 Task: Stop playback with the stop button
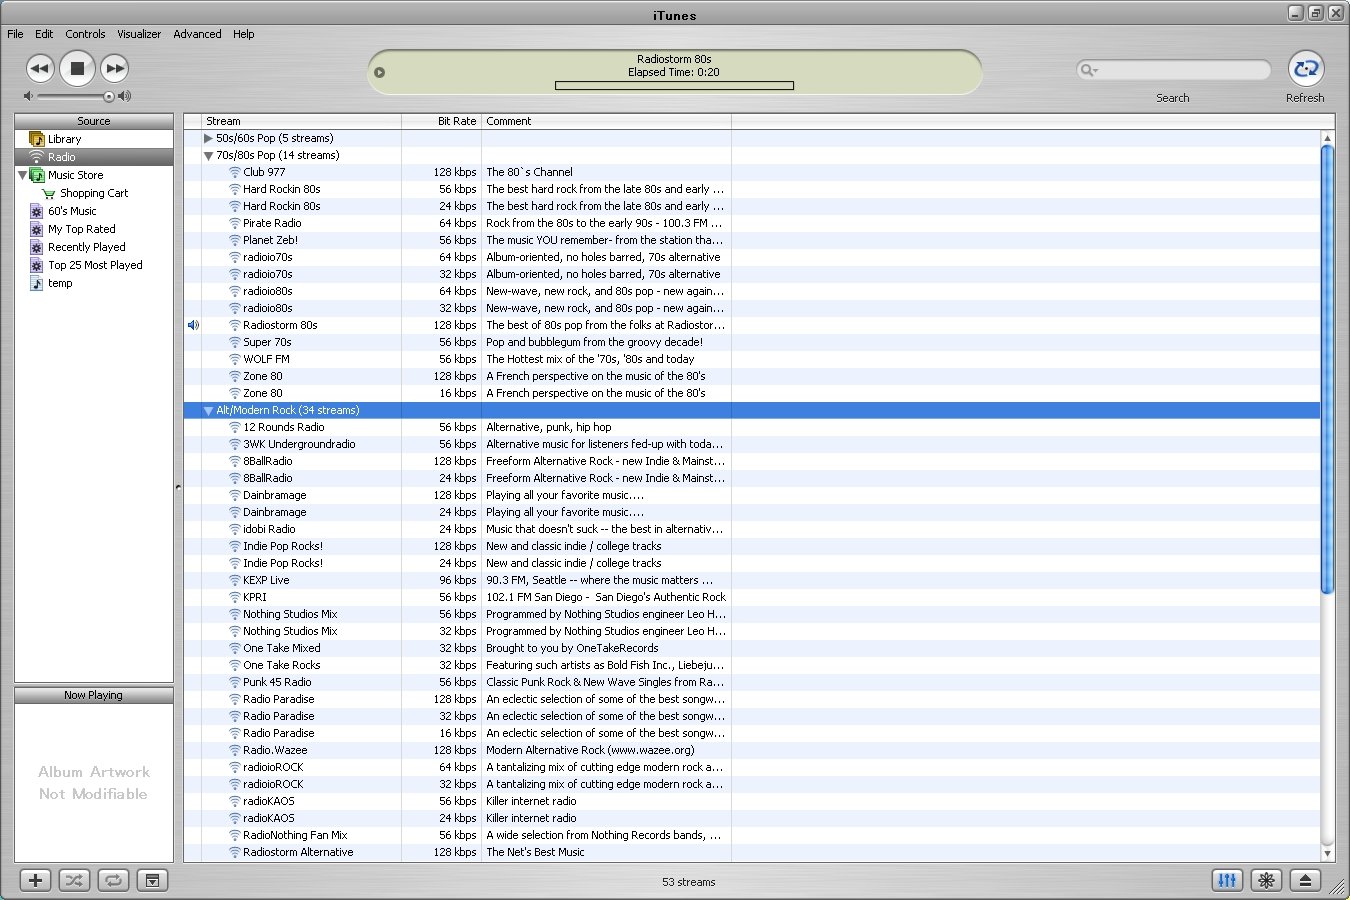[77, 69]
